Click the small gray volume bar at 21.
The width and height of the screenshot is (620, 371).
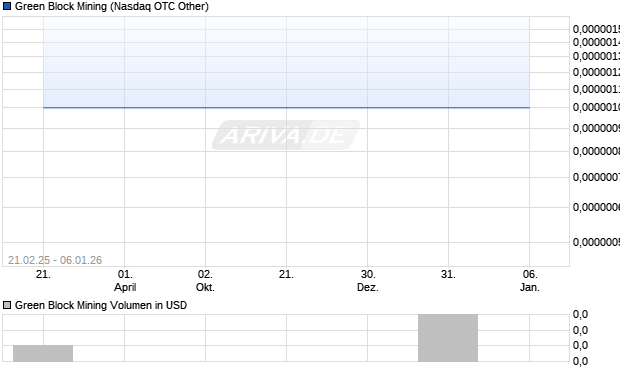[43, 353]
